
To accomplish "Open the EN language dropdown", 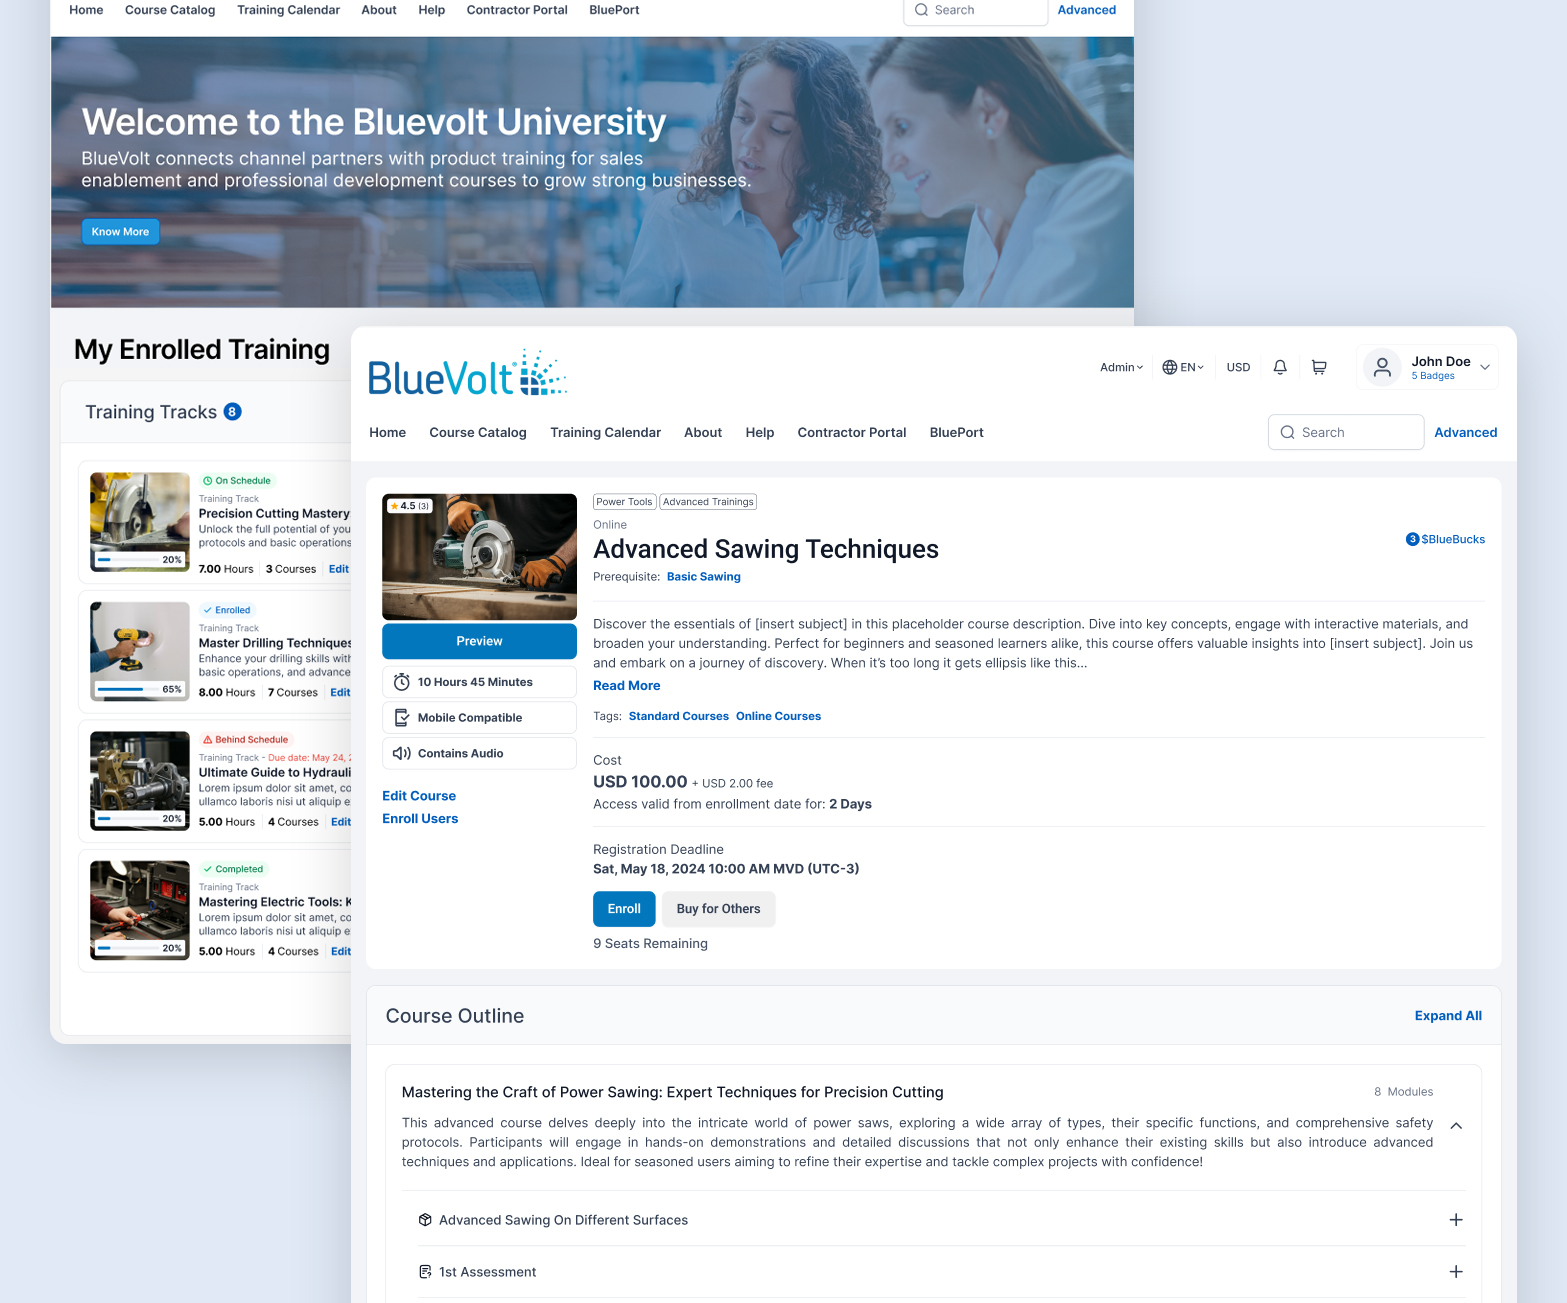I will 1183,367.
